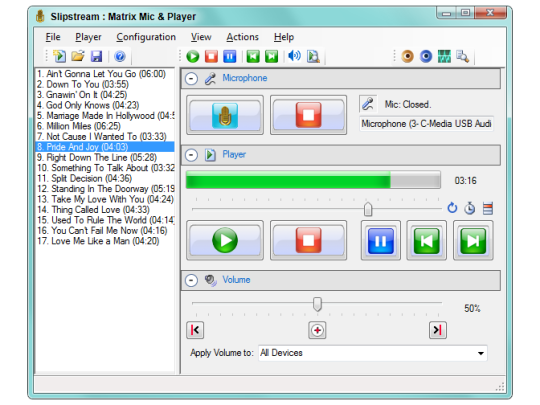Select the highlighted track 8. Pride And Joy
This screenshot has width=540, height=405.
click(105, 147)
